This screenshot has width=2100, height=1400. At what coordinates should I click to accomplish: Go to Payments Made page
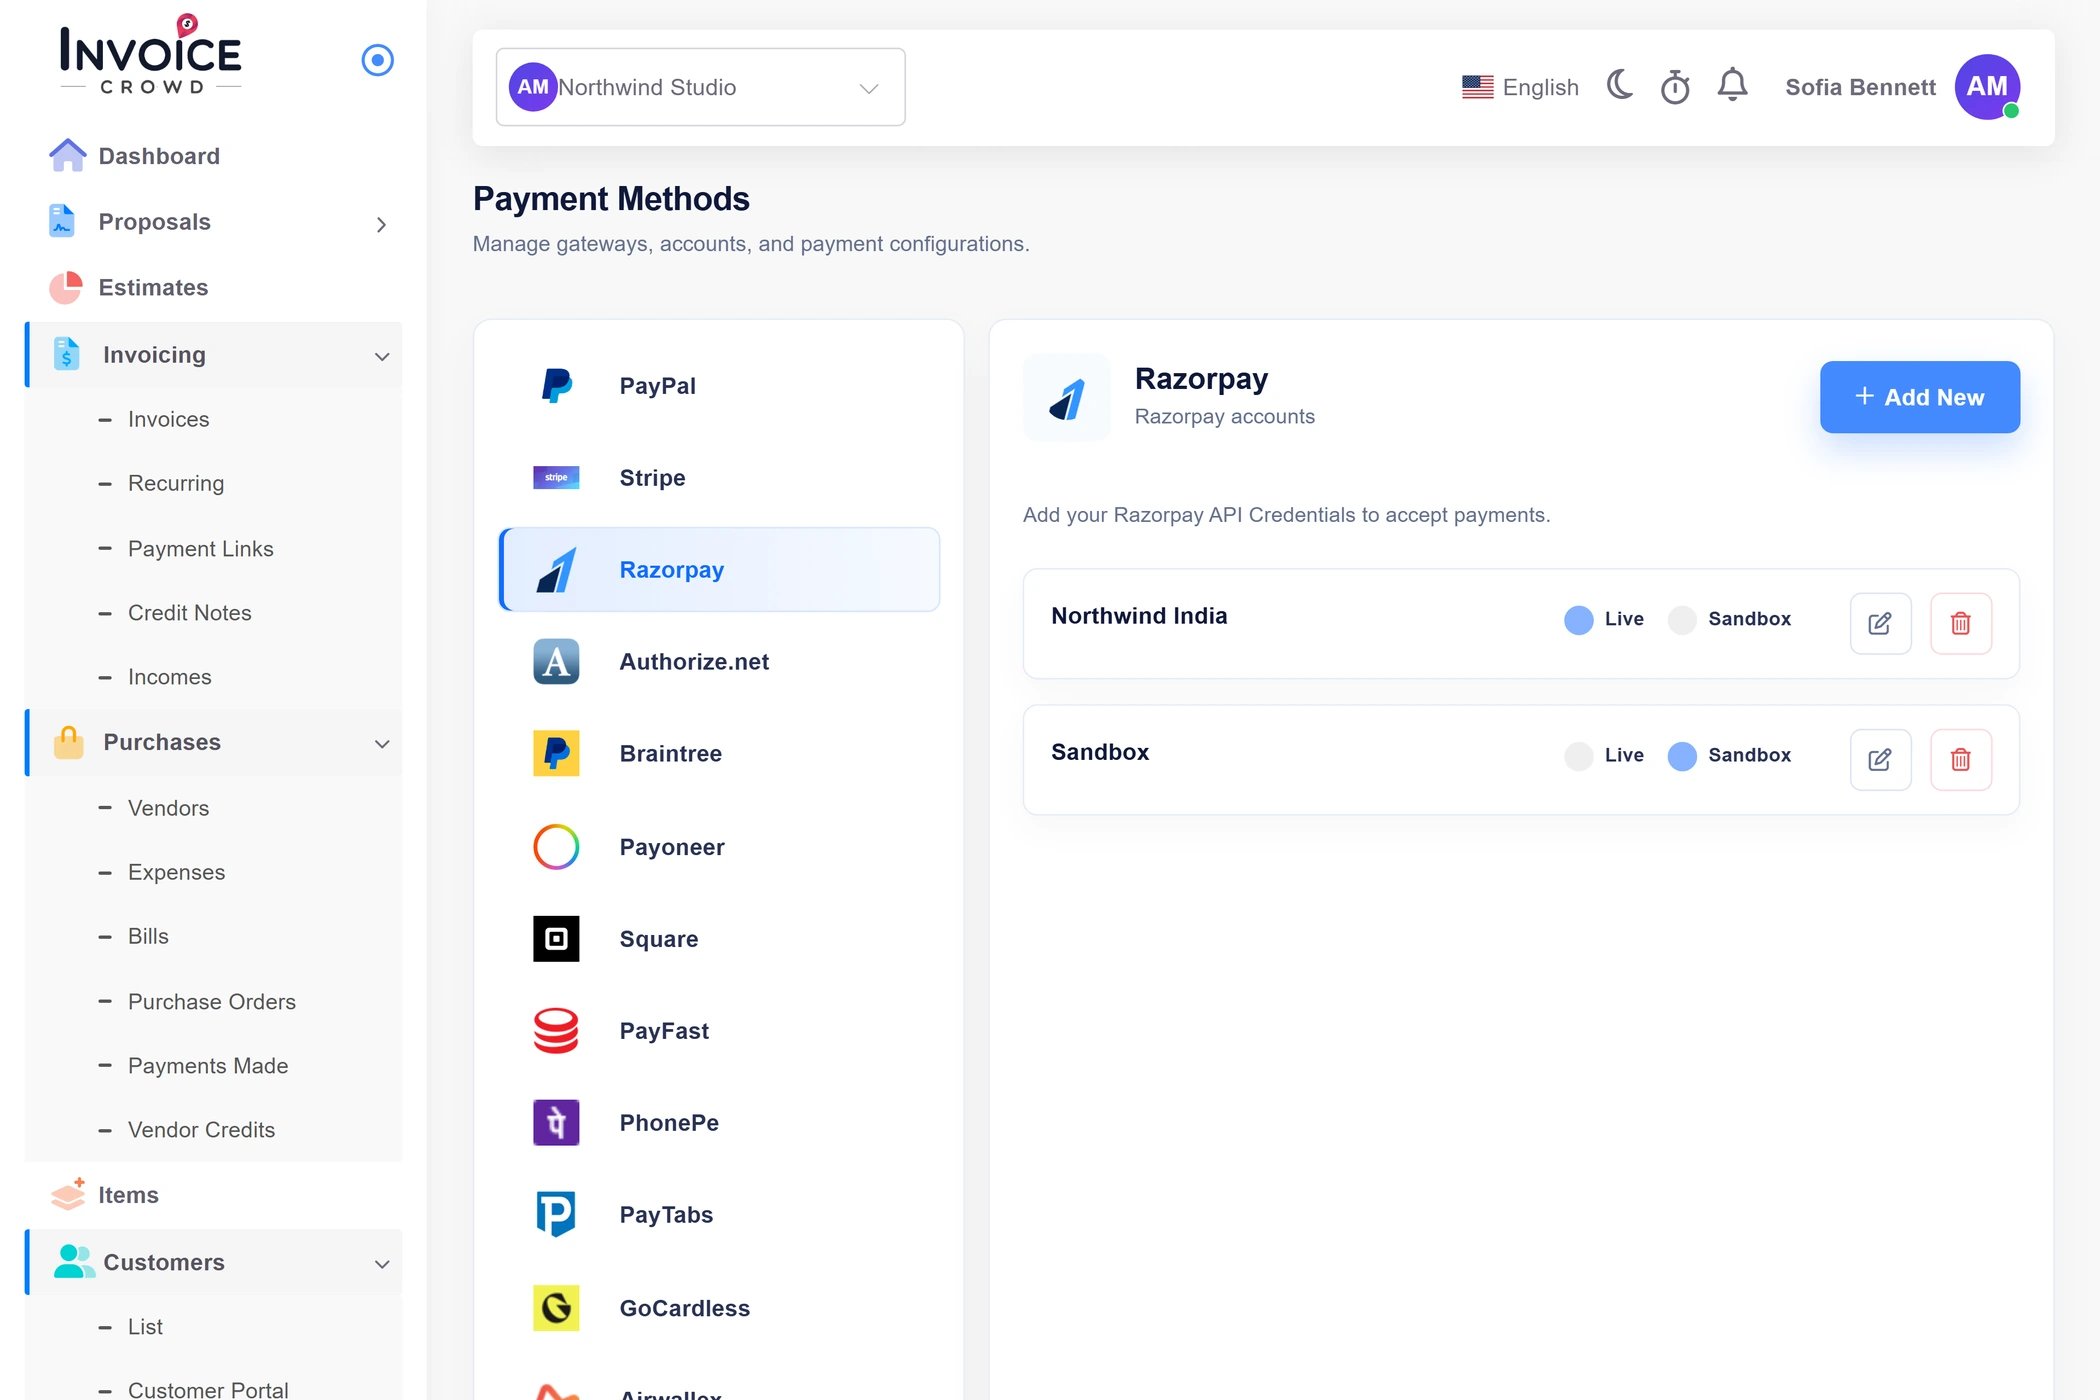tap(208, 1065)
